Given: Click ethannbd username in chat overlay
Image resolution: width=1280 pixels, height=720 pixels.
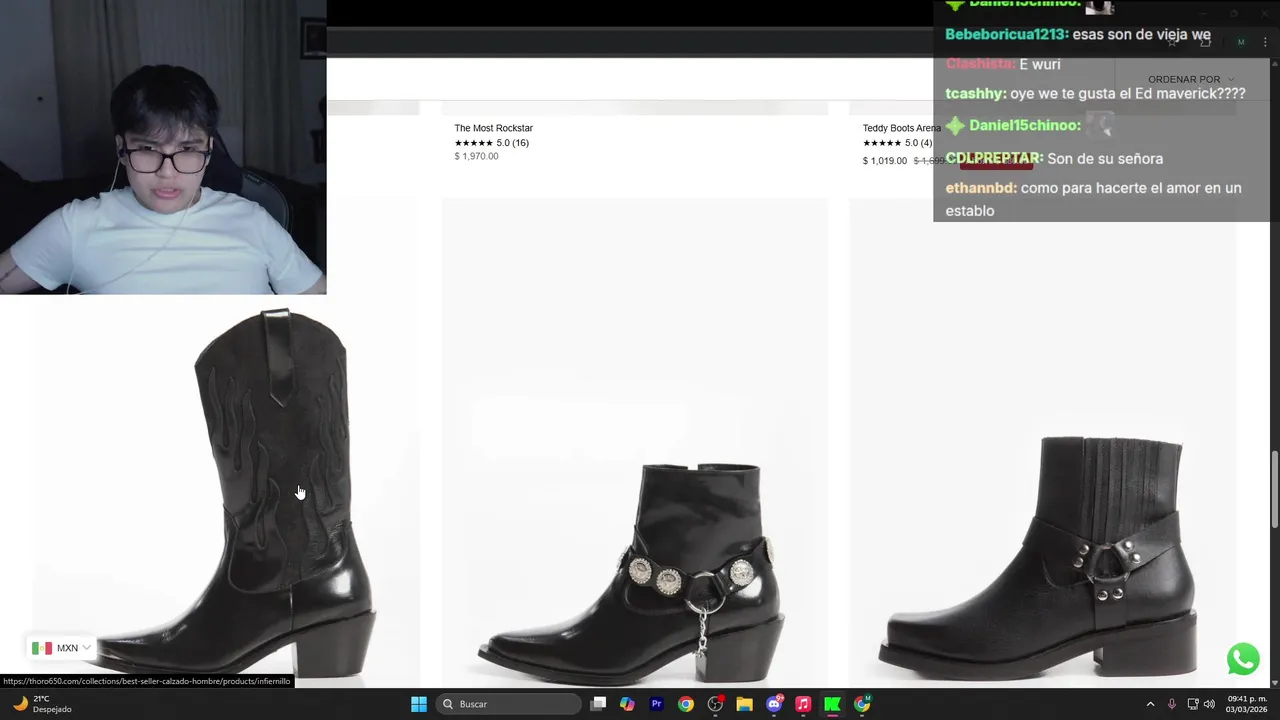Looking at the screenshot, I should coord(981,188).
